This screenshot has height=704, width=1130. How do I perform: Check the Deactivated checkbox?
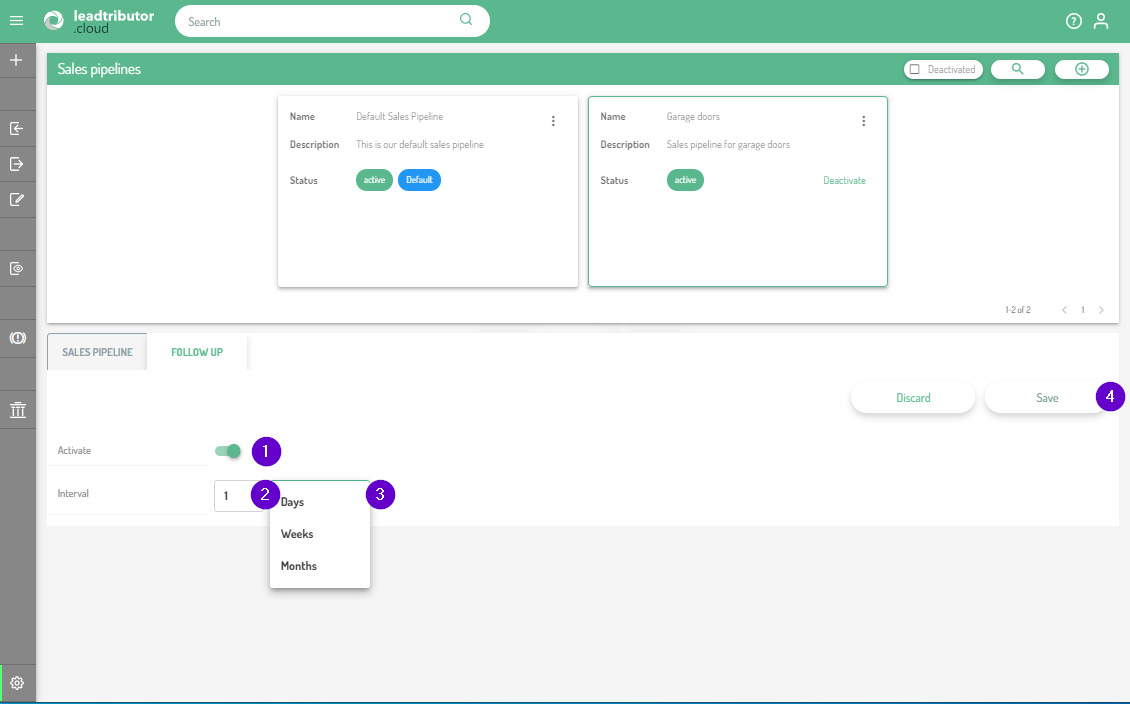914,70
